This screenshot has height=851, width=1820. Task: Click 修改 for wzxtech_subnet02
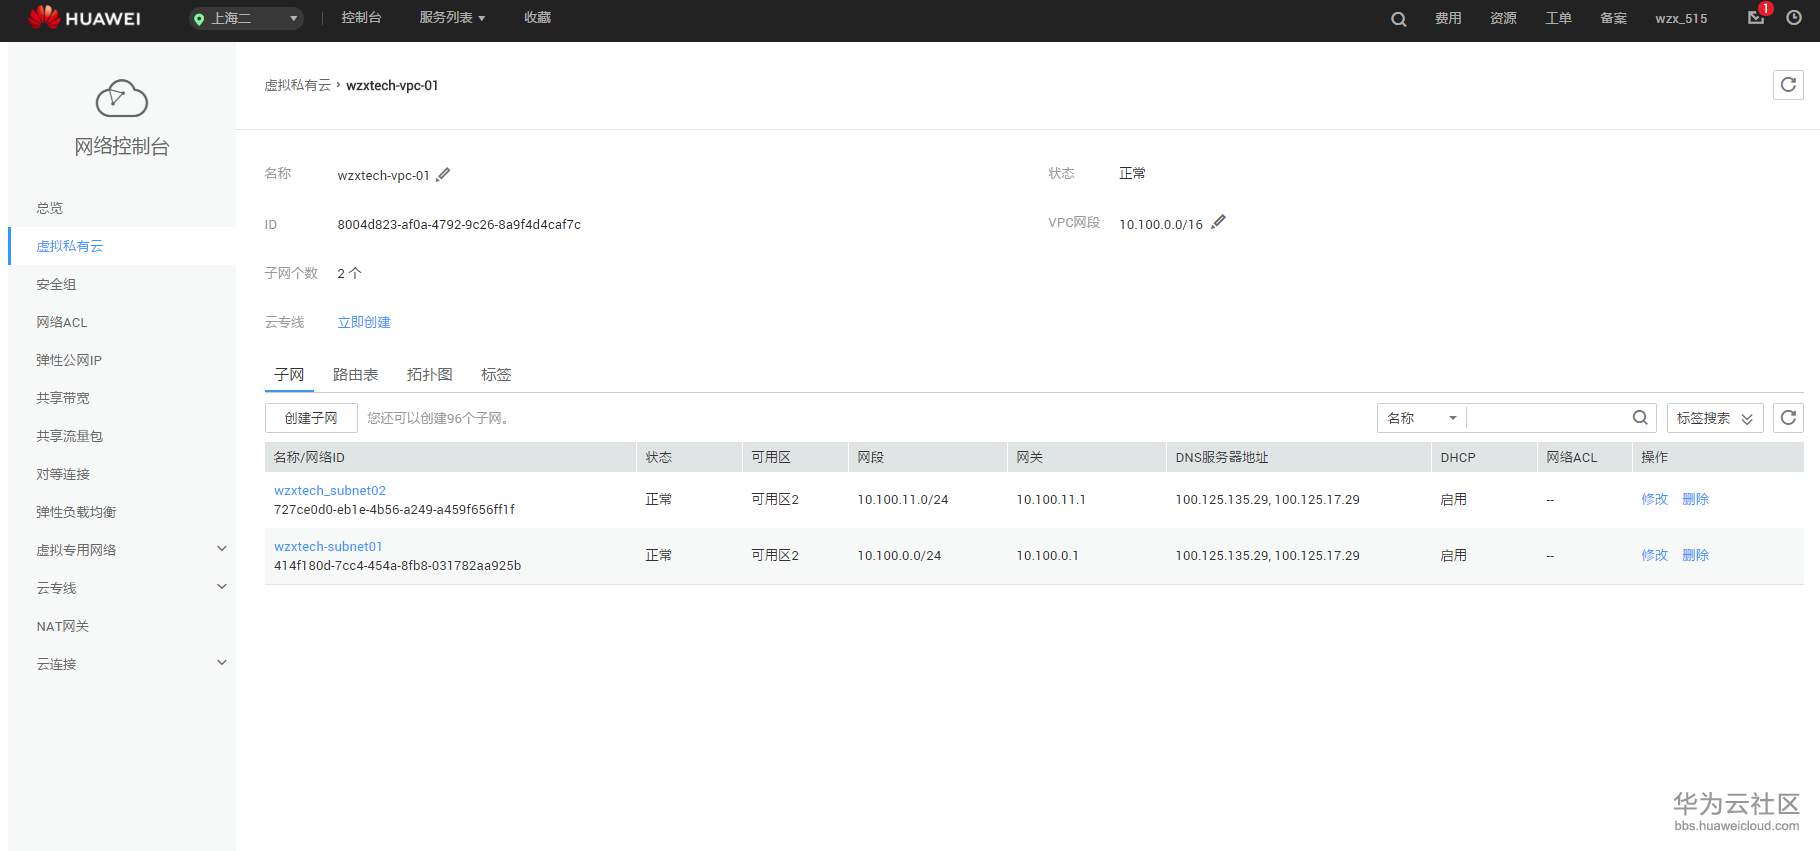1654,499
